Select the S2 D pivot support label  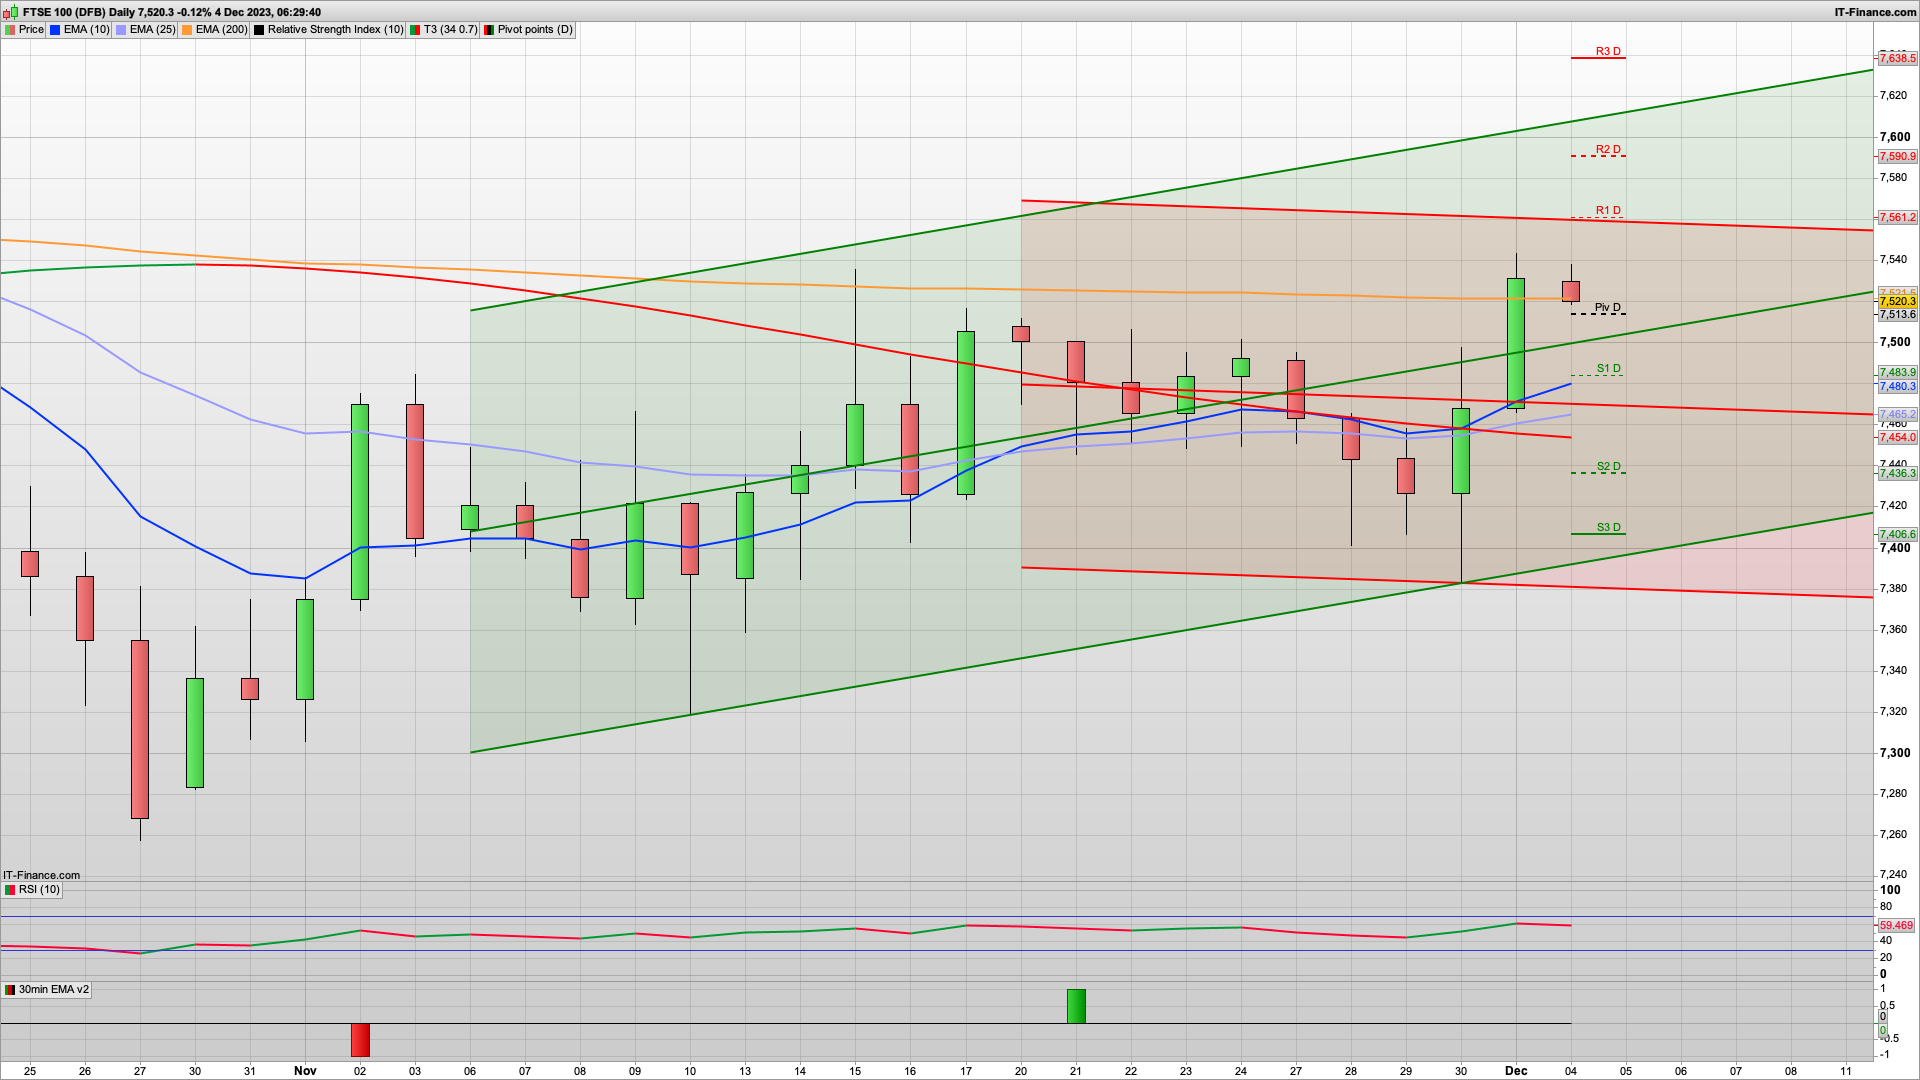(x=1608, y=466)
